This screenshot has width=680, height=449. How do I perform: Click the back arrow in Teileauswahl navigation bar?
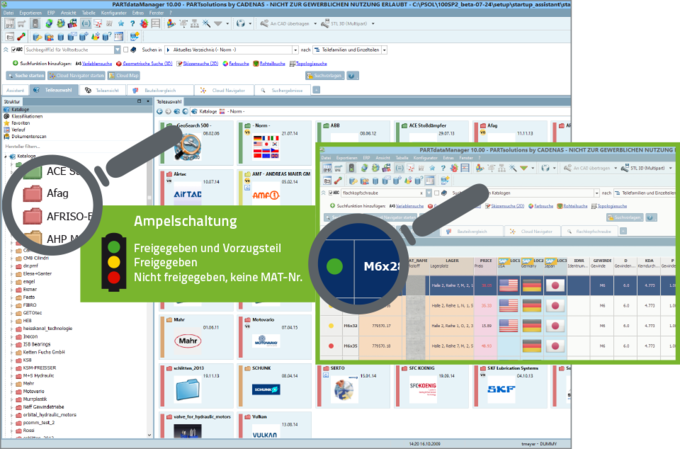[x=160, y=111]
